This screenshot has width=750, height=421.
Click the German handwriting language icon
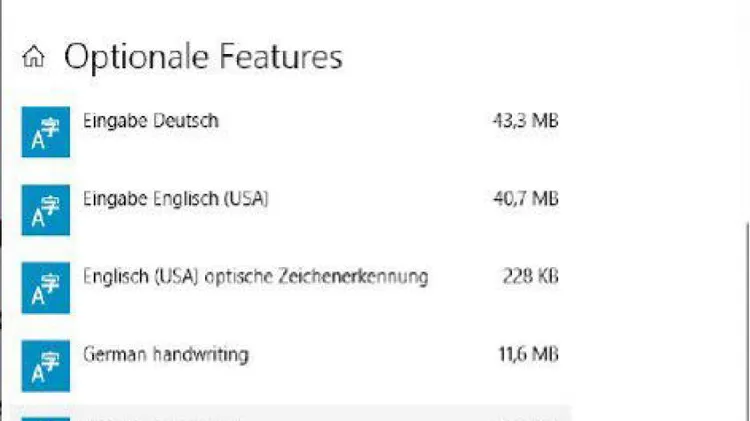click(x=45, y=366)
